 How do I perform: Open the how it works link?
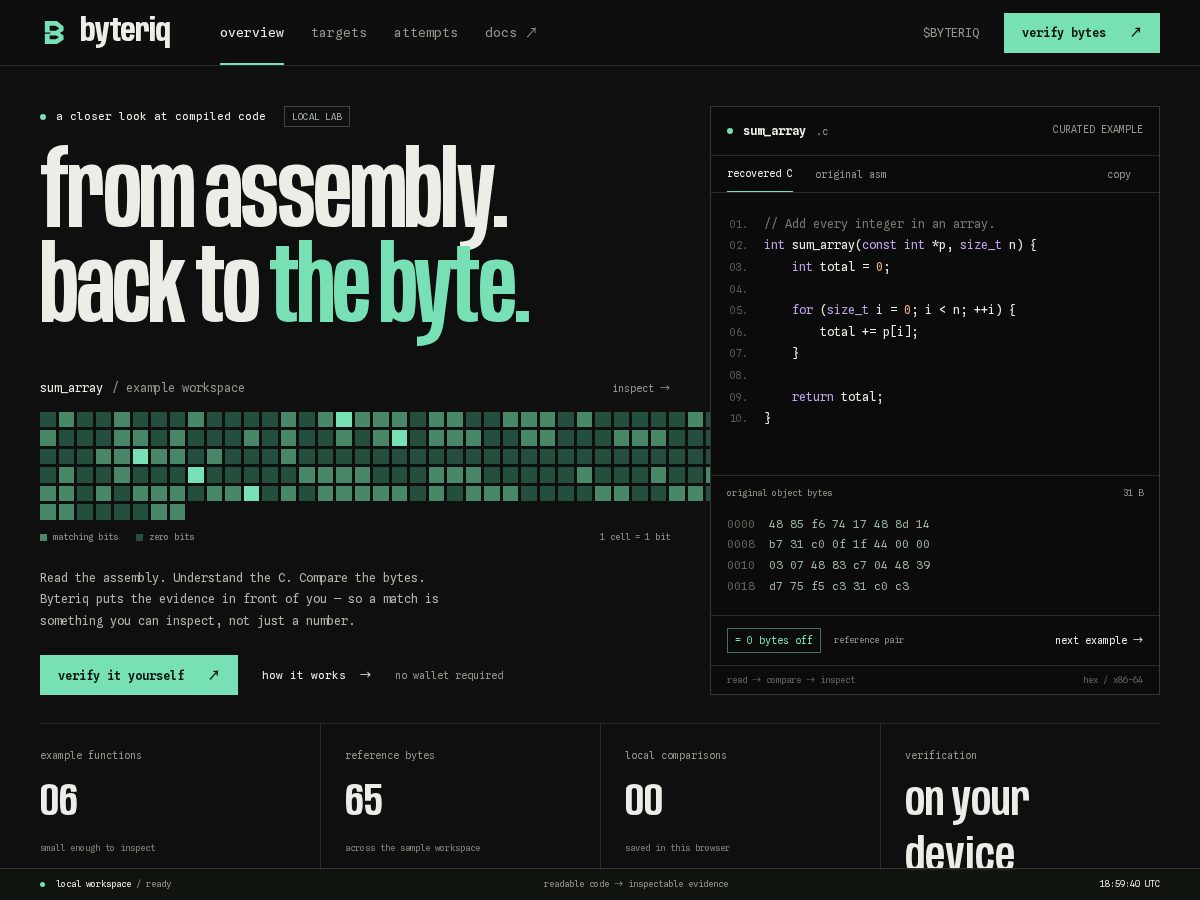[316, 675]
